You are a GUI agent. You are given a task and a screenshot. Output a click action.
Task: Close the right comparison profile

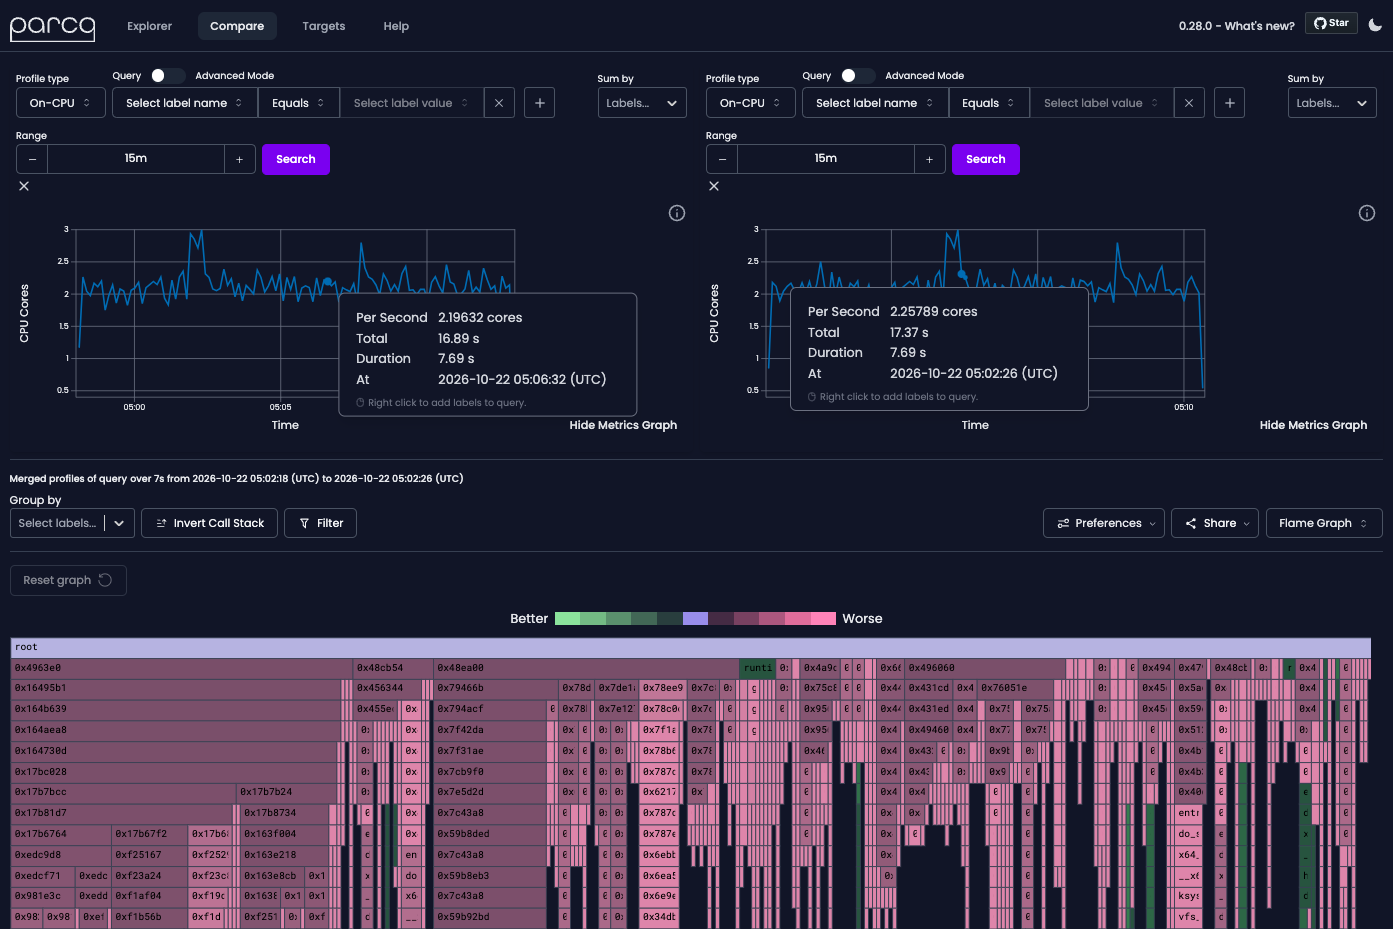pos(714,186)
